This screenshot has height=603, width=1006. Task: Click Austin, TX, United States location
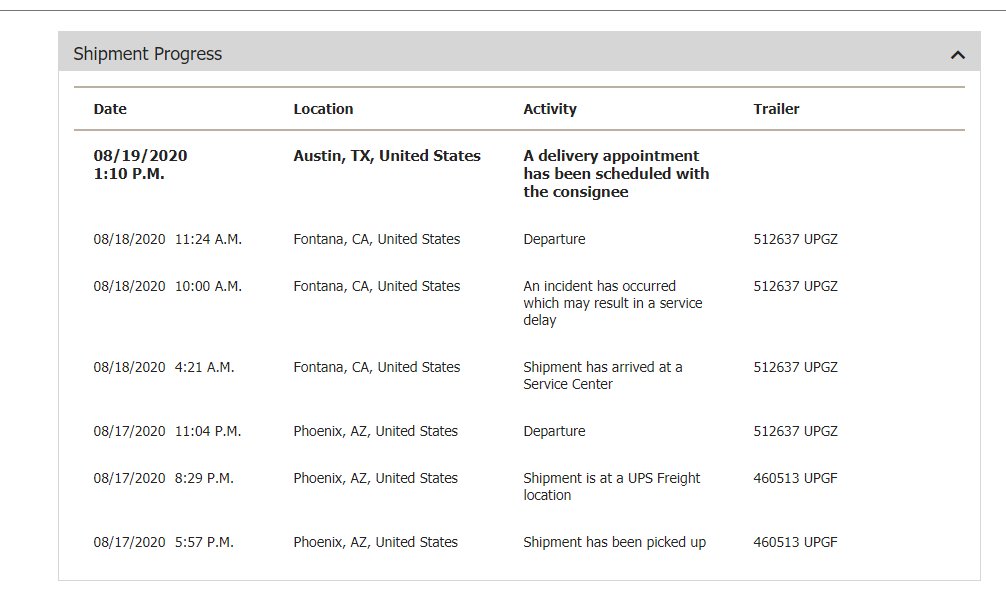[387, 156]
